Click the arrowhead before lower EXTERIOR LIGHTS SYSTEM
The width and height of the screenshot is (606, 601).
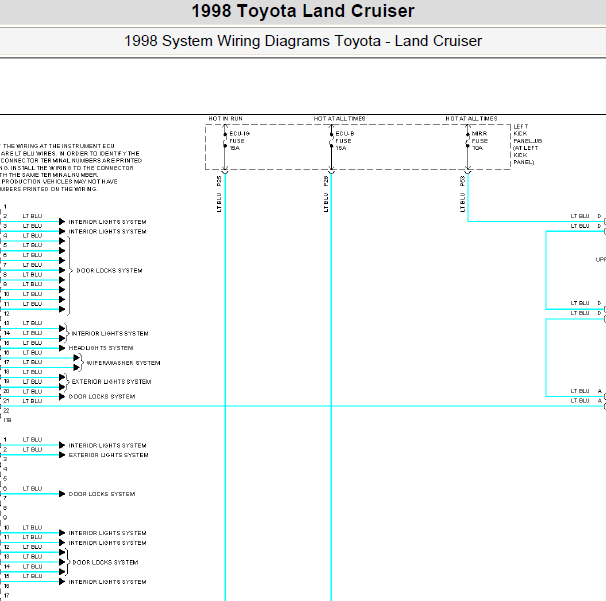coord(62,455)
